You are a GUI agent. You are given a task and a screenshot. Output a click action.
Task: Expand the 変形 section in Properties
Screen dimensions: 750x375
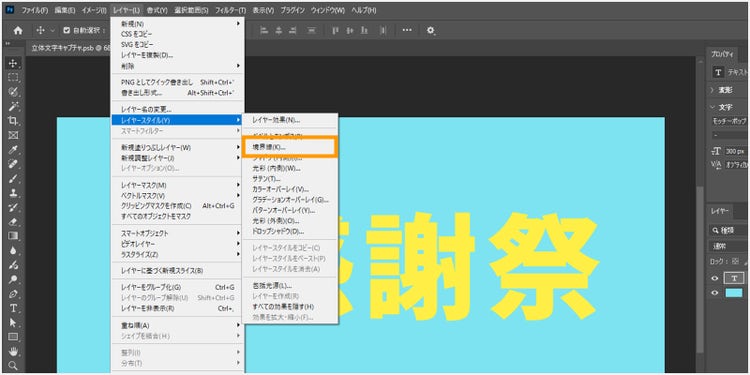point(712,90)
